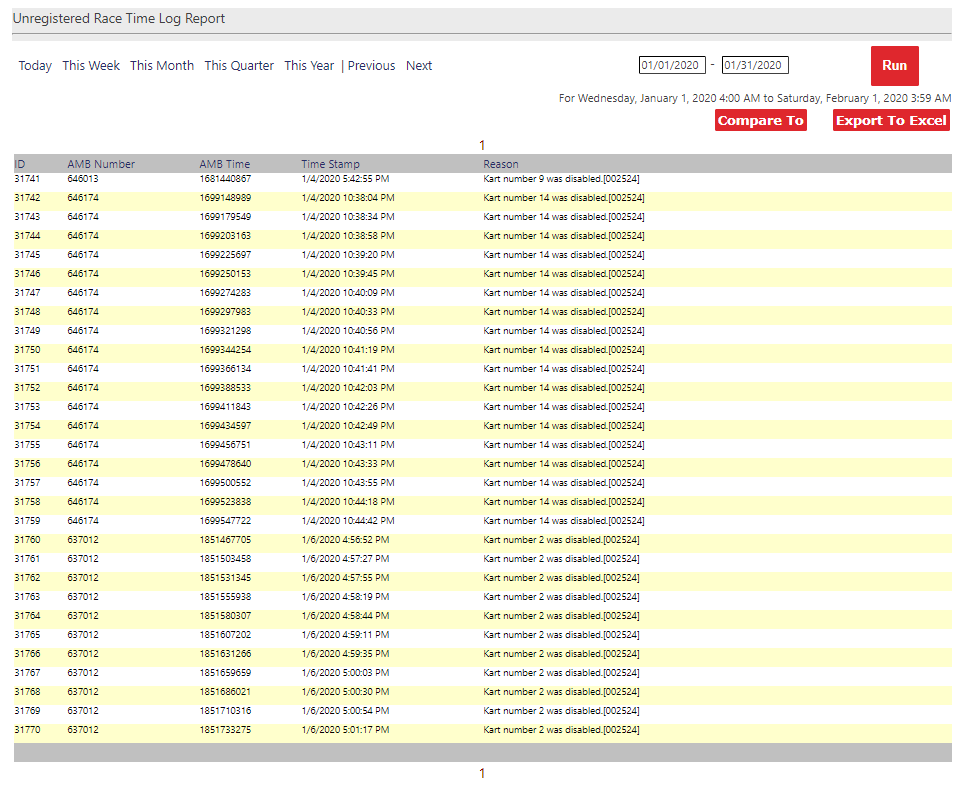Click time stamp 1/6/2020 5:01:17 PM

(346, 731)
